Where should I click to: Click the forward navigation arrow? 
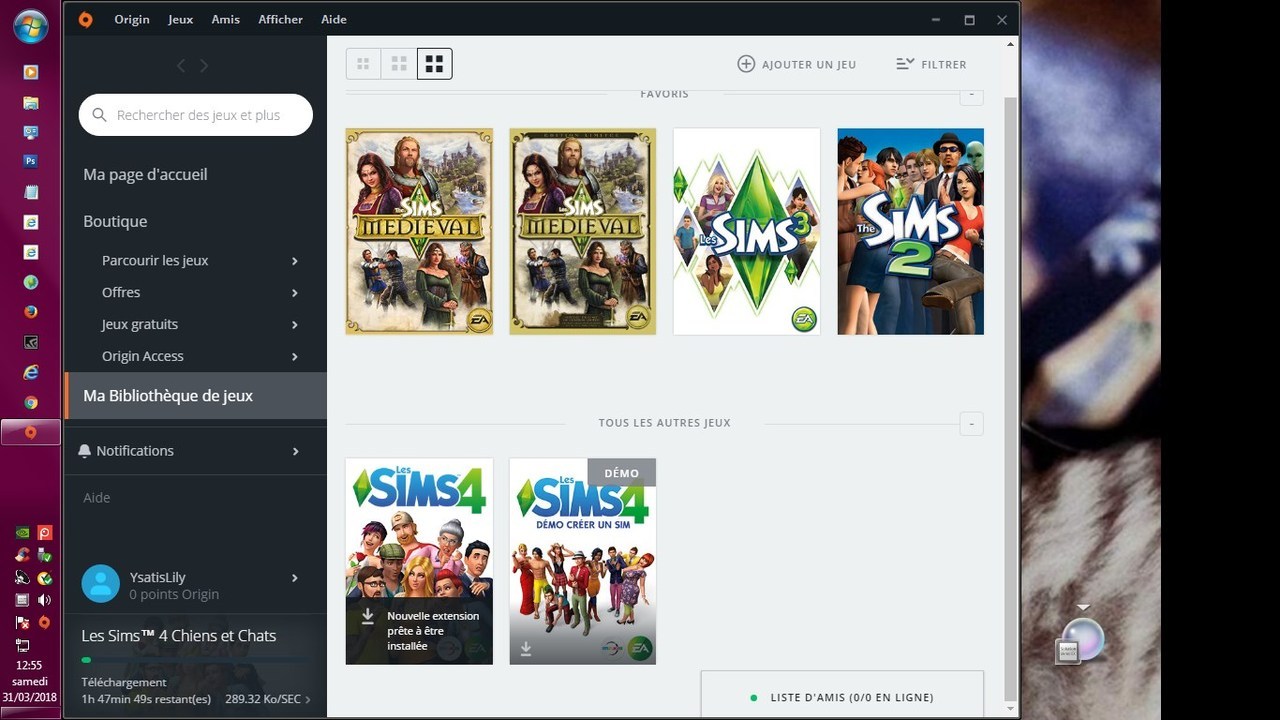click(204, 65)
